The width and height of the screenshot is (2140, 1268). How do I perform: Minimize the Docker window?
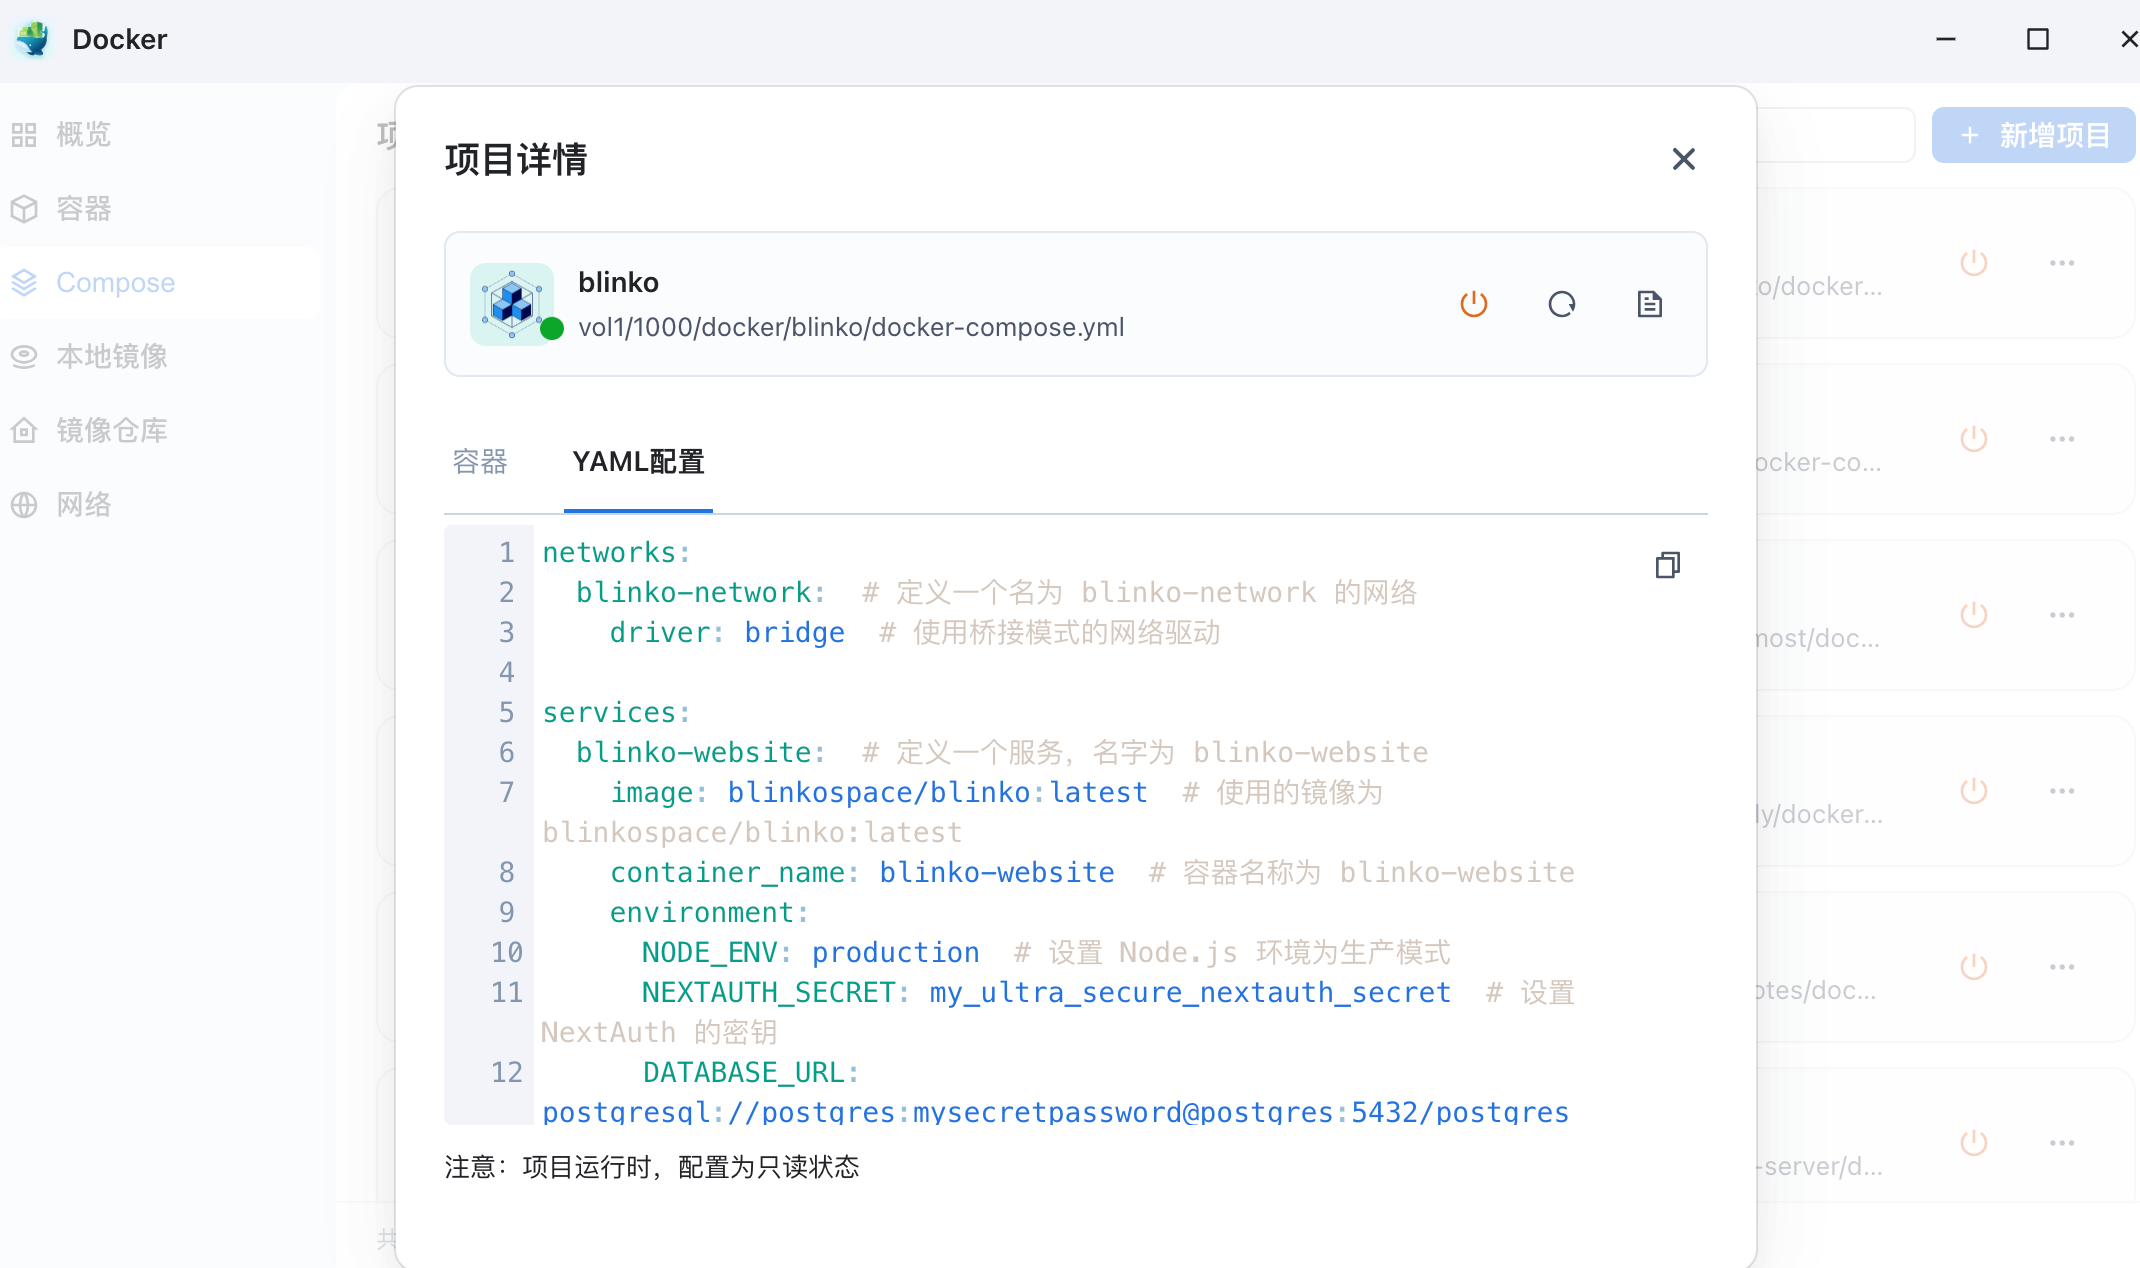pyautogui.click(x=1946, y=39)
